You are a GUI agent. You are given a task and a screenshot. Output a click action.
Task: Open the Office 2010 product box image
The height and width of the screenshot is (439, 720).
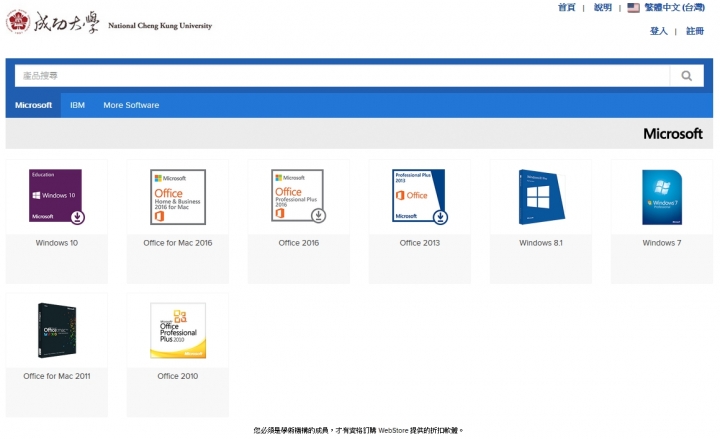click(x=178, y=330)
